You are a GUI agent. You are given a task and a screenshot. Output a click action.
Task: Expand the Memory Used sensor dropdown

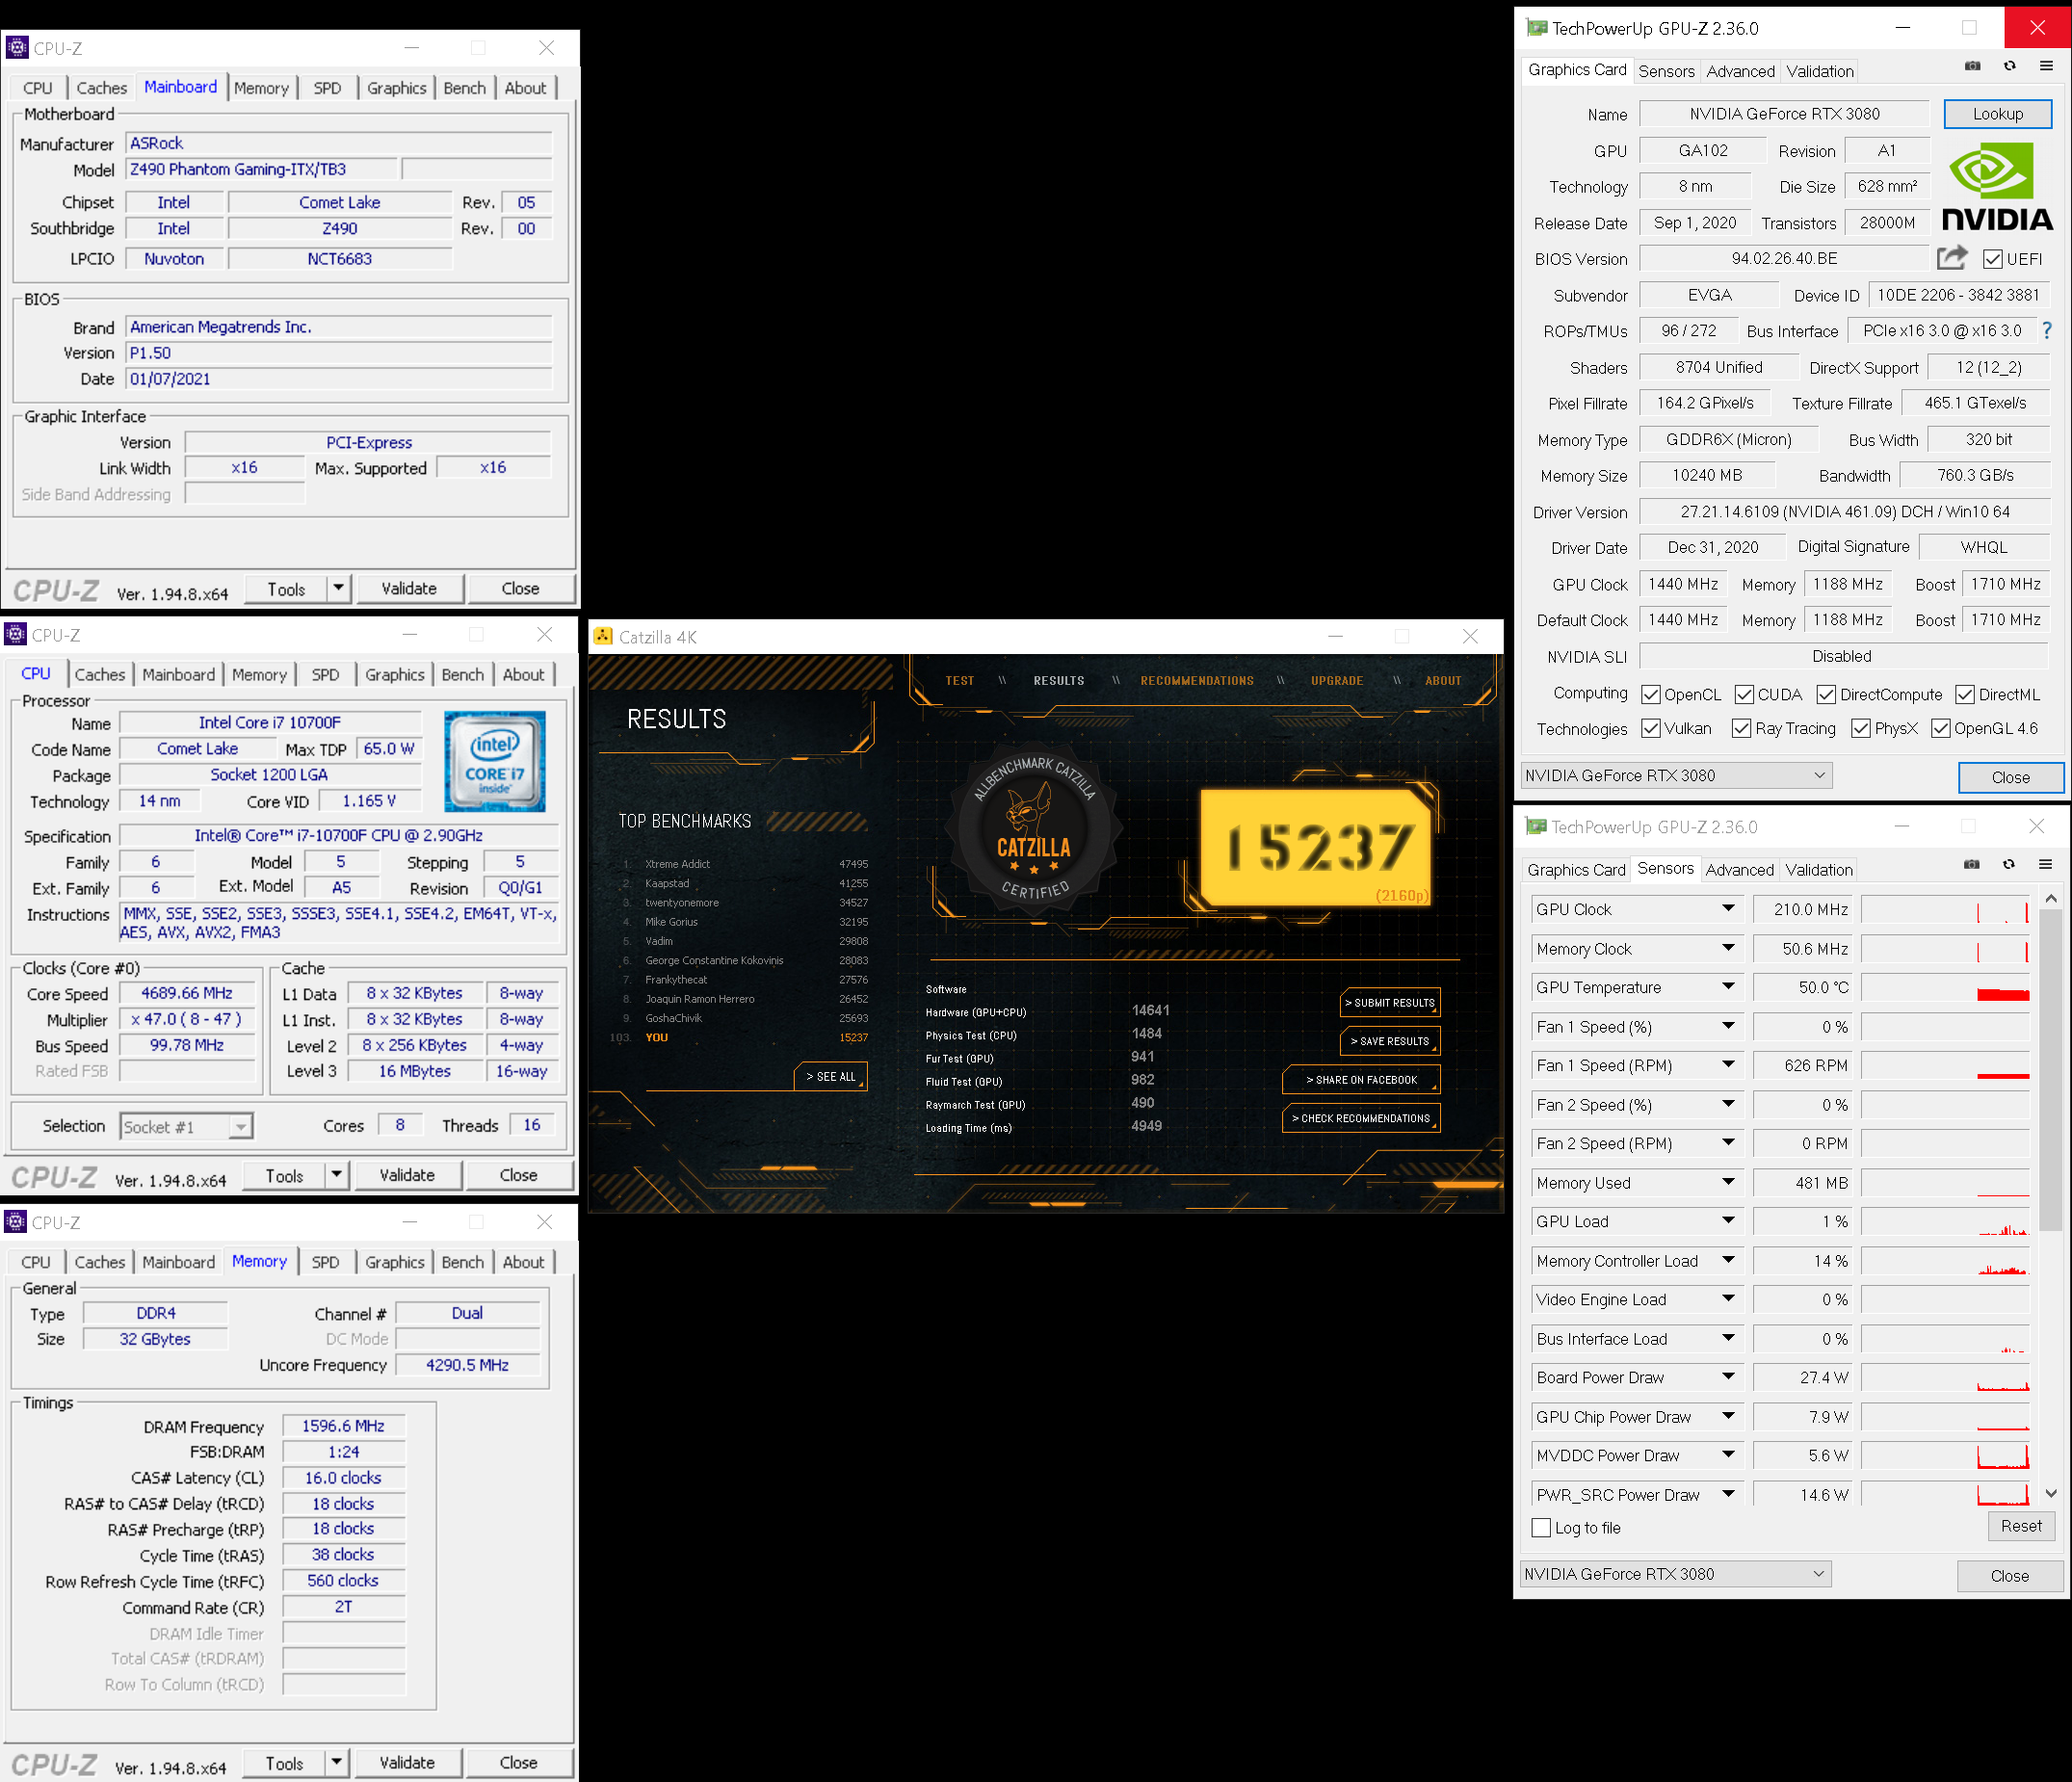coord(1728,1182)
